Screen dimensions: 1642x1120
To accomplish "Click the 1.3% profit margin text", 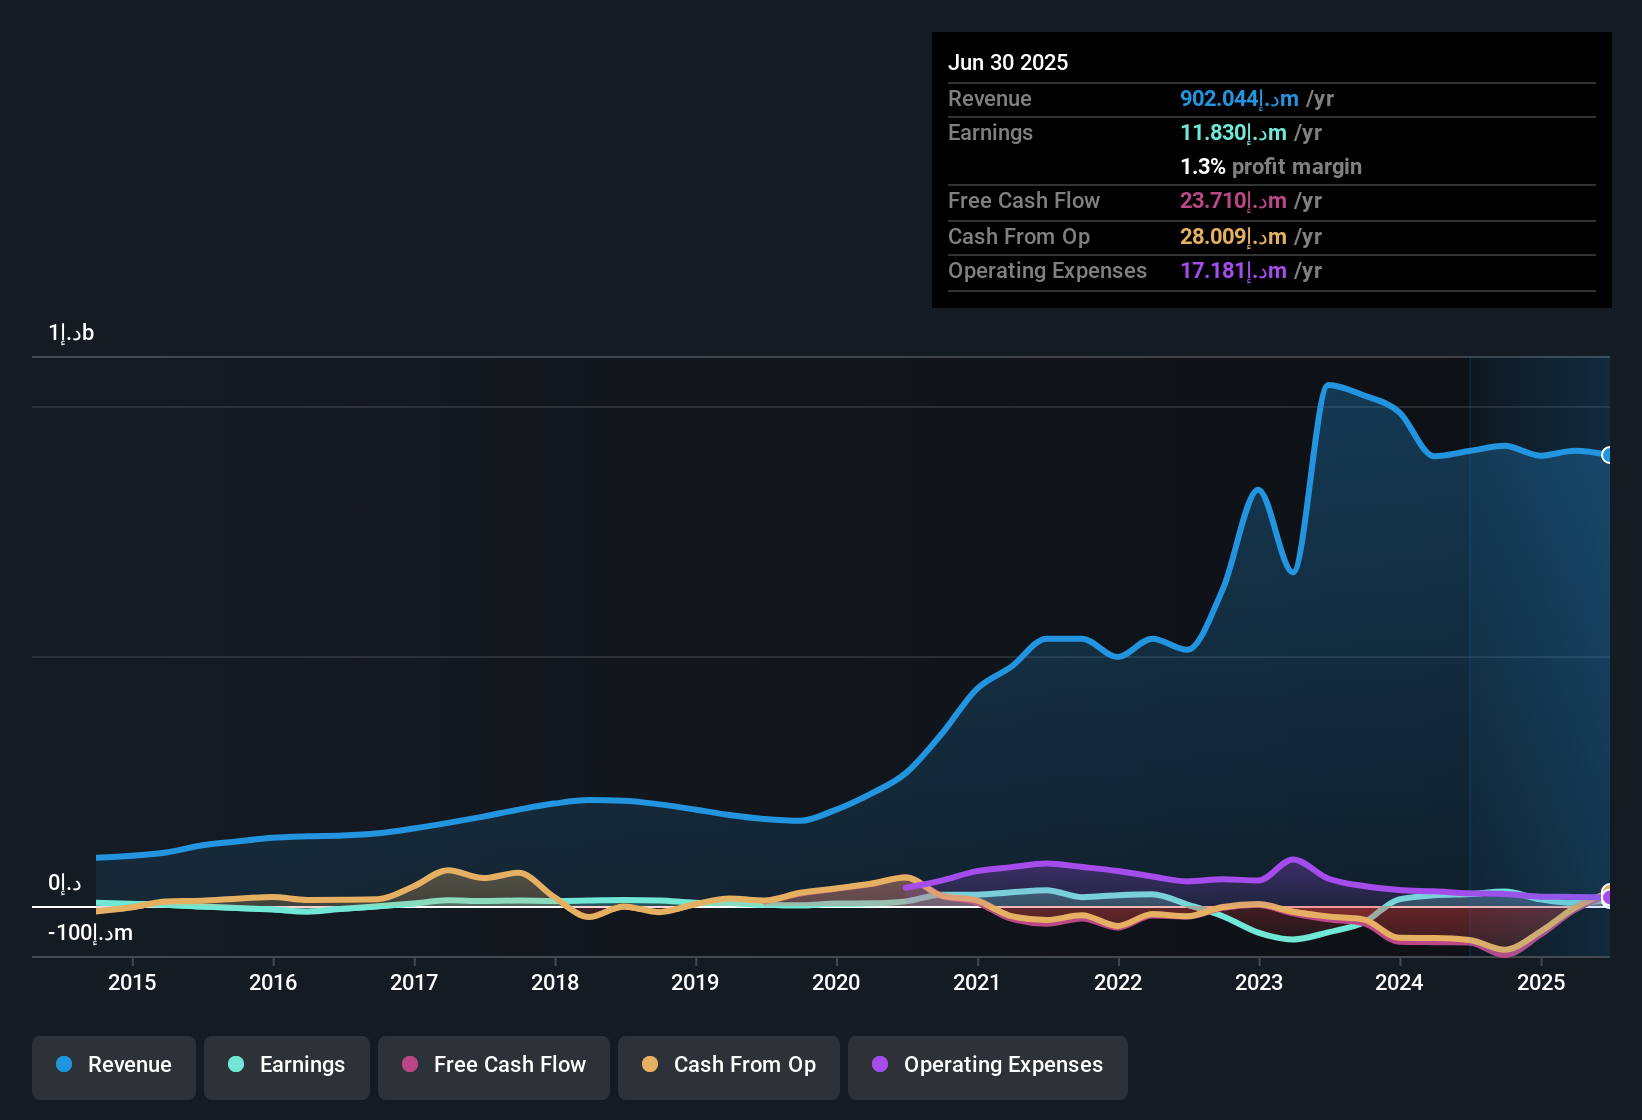I will 1270,167.
